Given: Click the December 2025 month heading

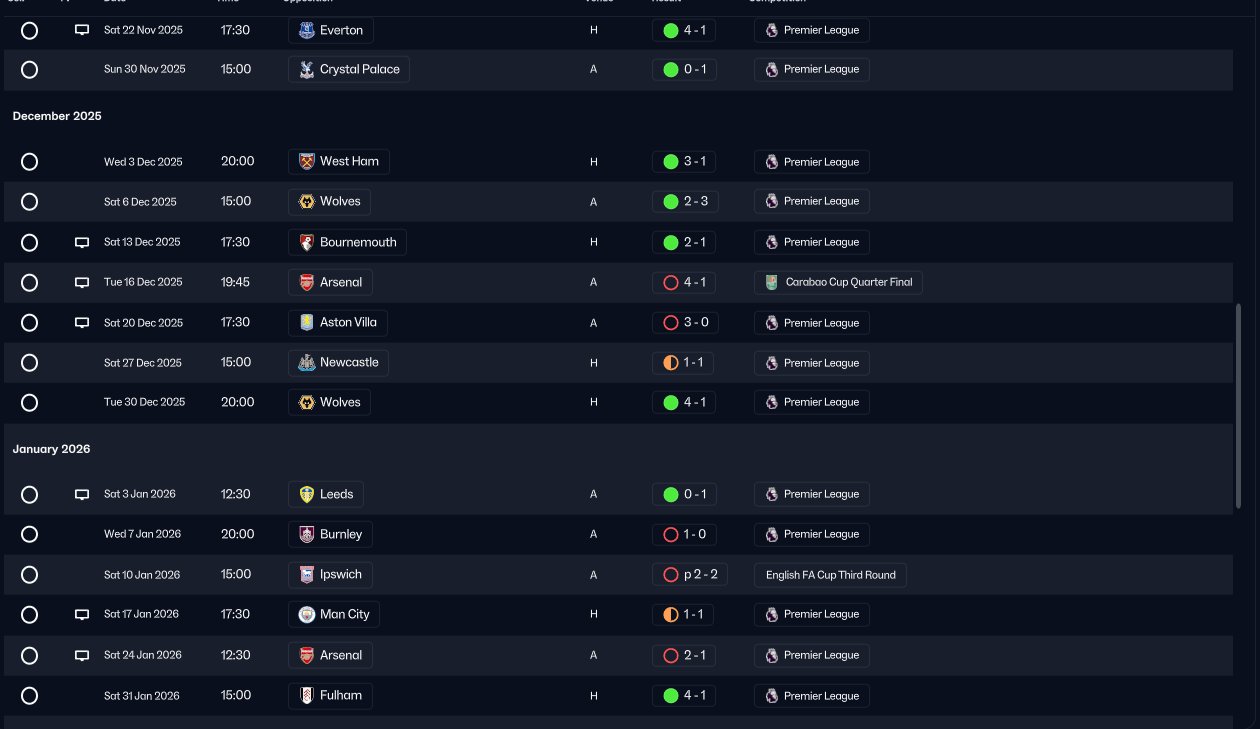Looking at the screenshot, I should 57,116.
